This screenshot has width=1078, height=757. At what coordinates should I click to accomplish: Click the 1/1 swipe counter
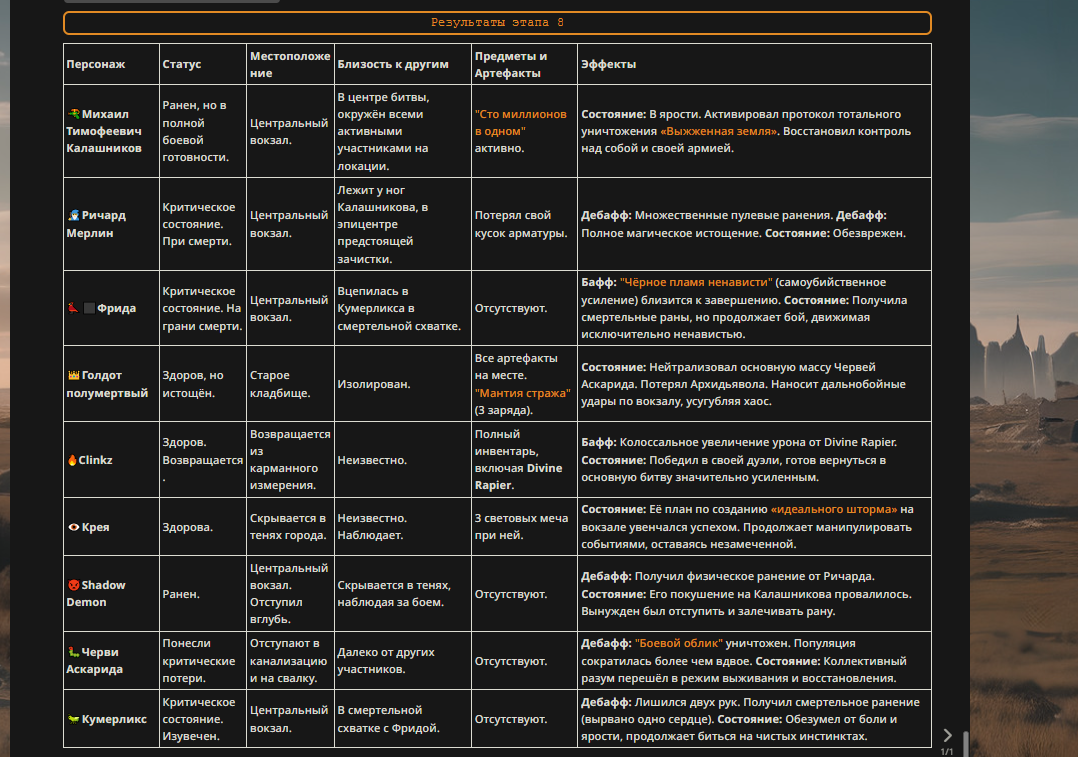(947, 751)
